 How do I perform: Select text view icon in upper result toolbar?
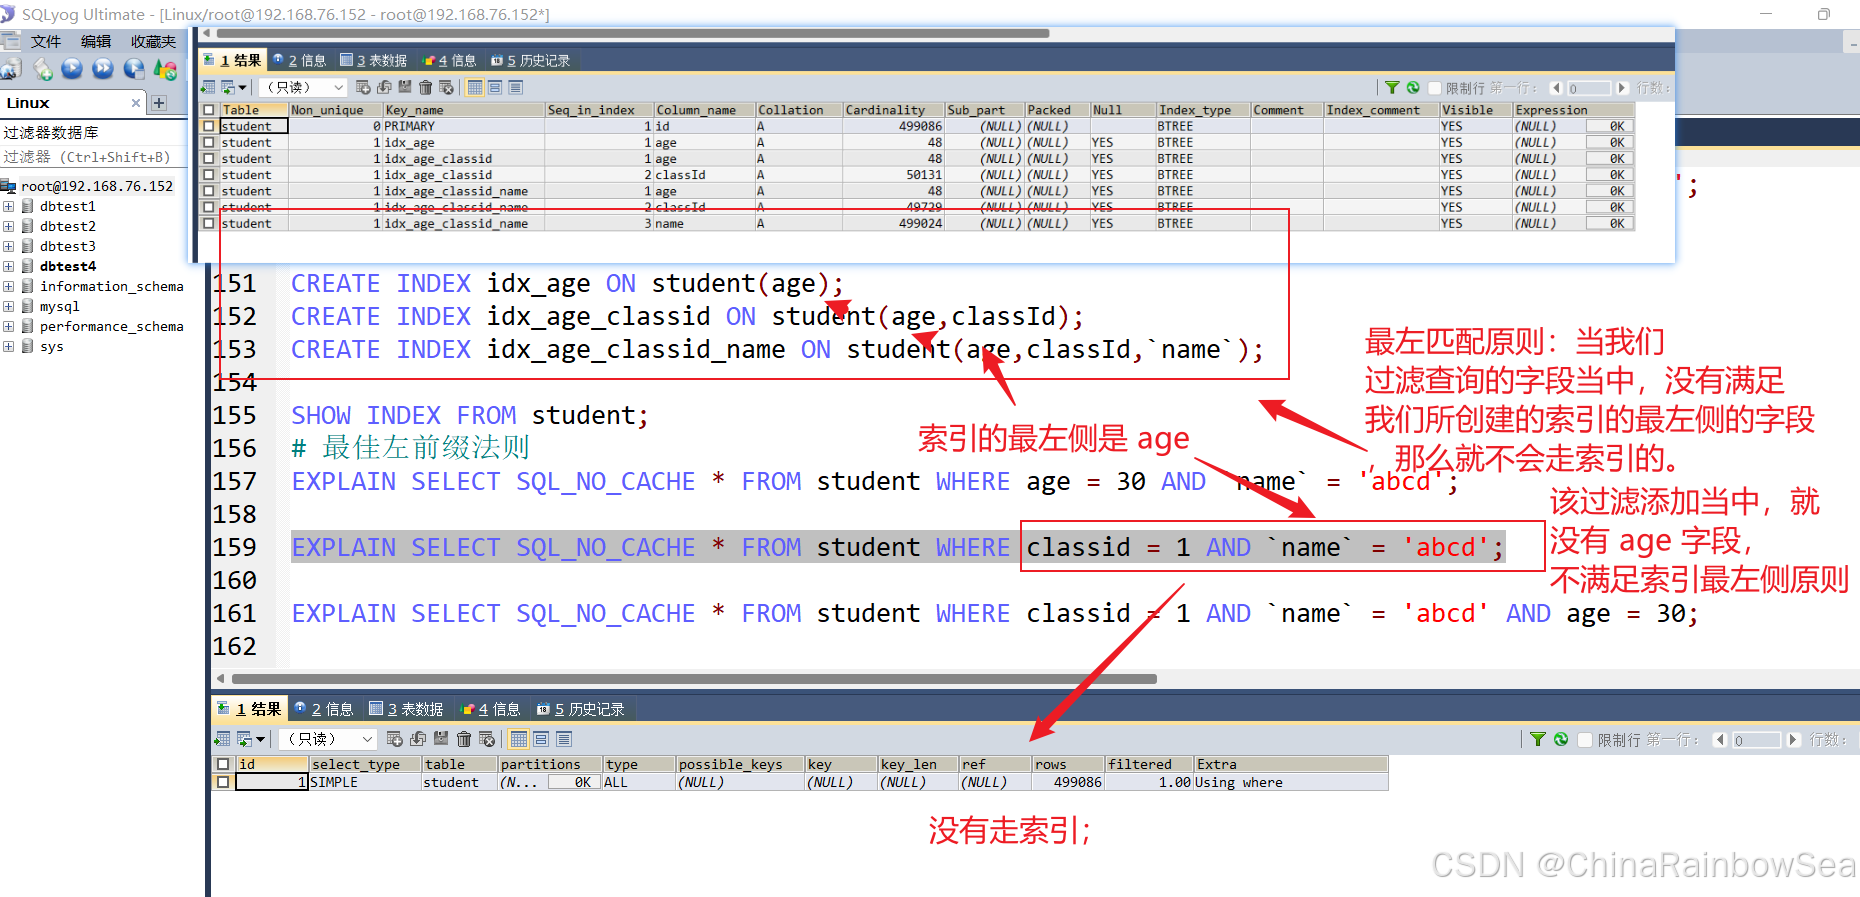coord(515,88)
